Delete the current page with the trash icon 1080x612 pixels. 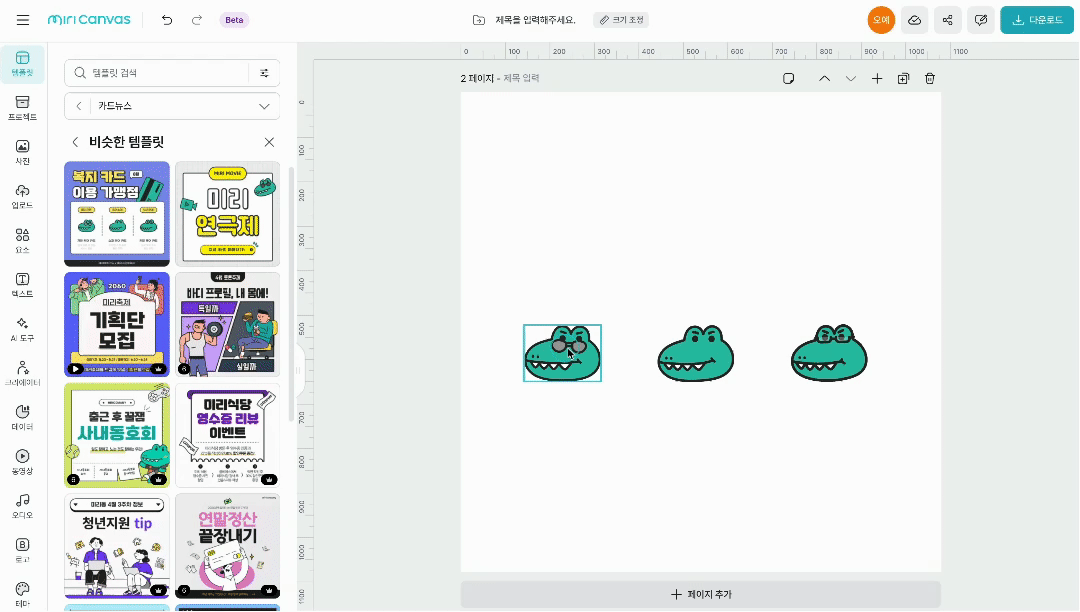[930, 78]
